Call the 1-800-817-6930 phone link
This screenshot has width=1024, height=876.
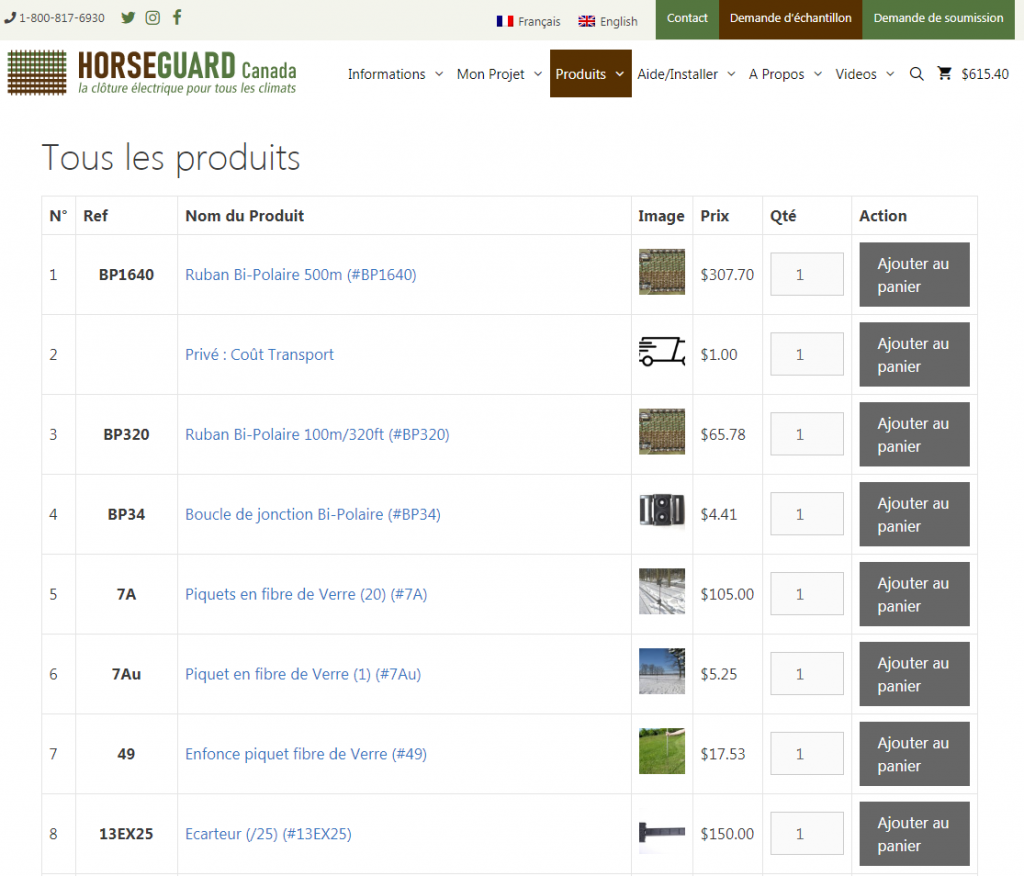coord(55,18)
